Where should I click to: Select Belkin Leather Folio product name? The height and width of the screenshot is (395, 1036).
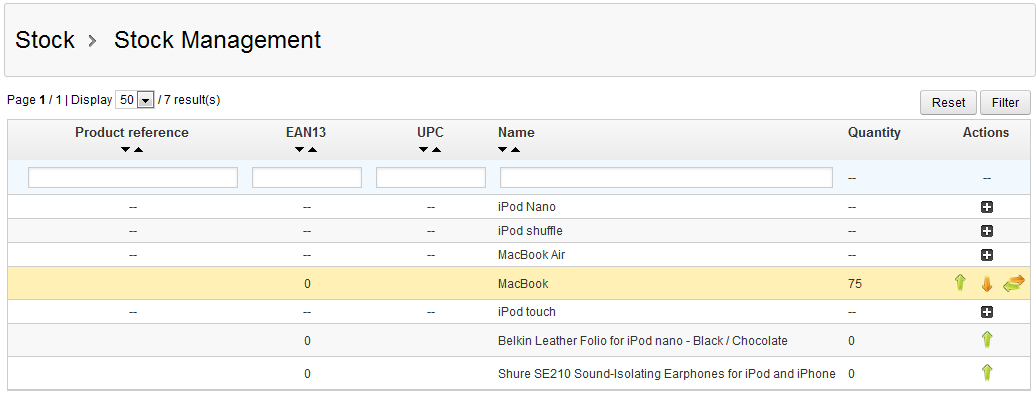643,341
